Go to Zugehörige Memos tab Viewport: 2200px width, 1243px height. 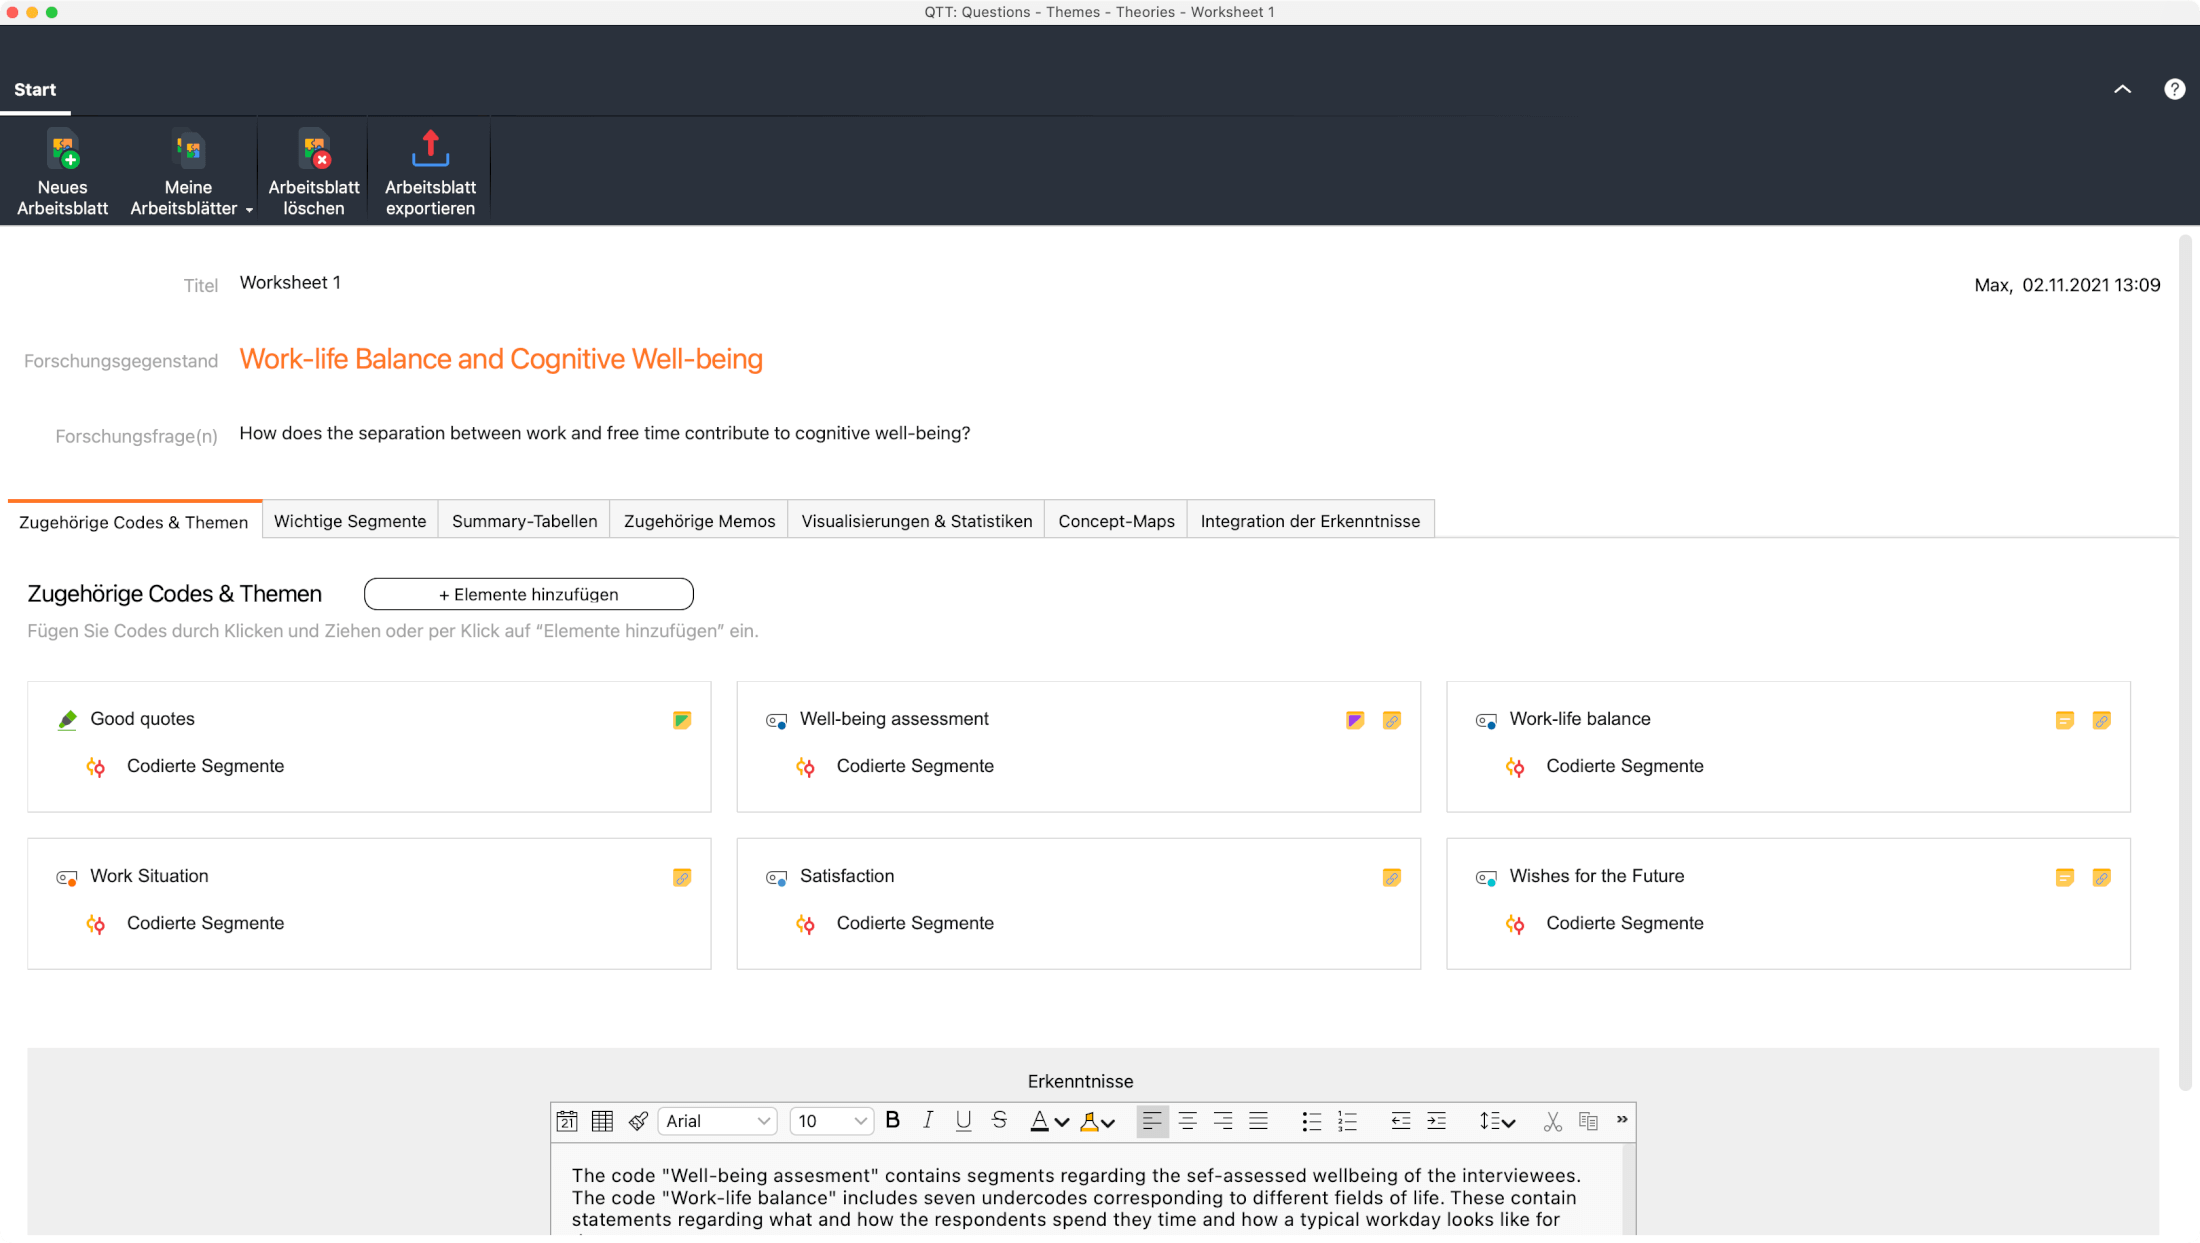tap(699, 521)
